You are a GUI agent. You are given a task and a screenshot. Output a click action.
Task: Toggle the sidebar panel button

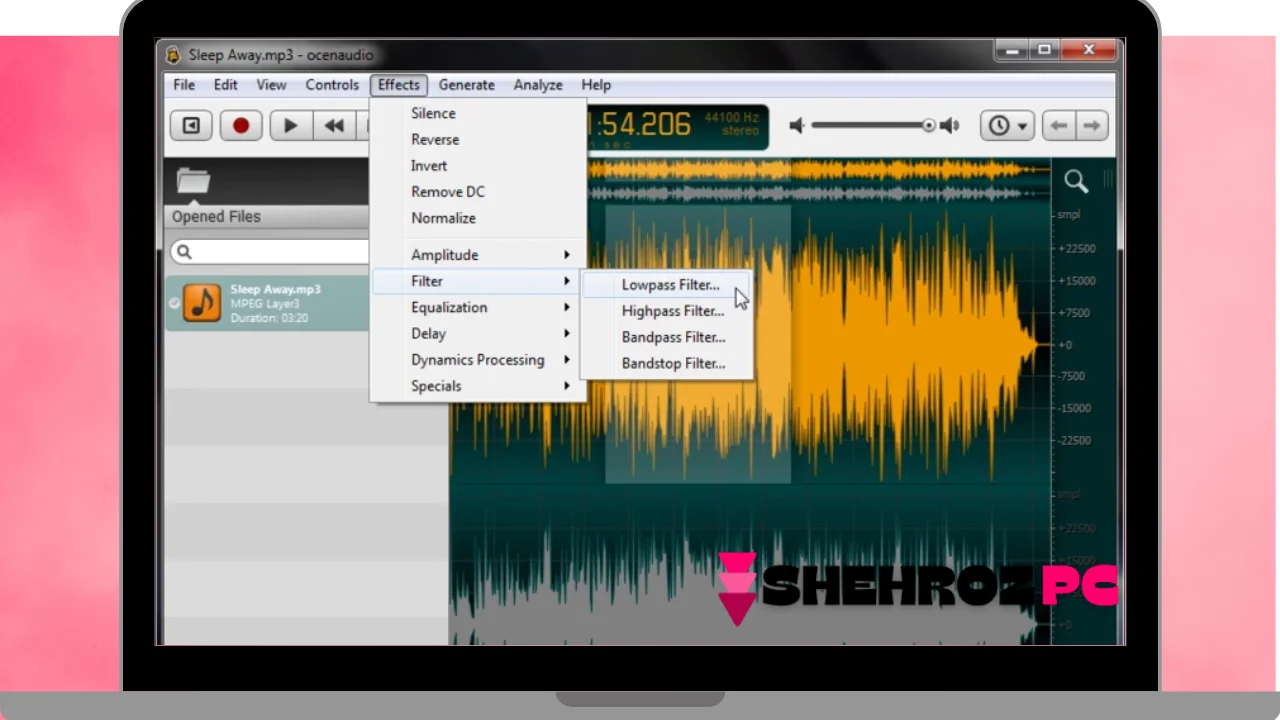click(191, 126)
